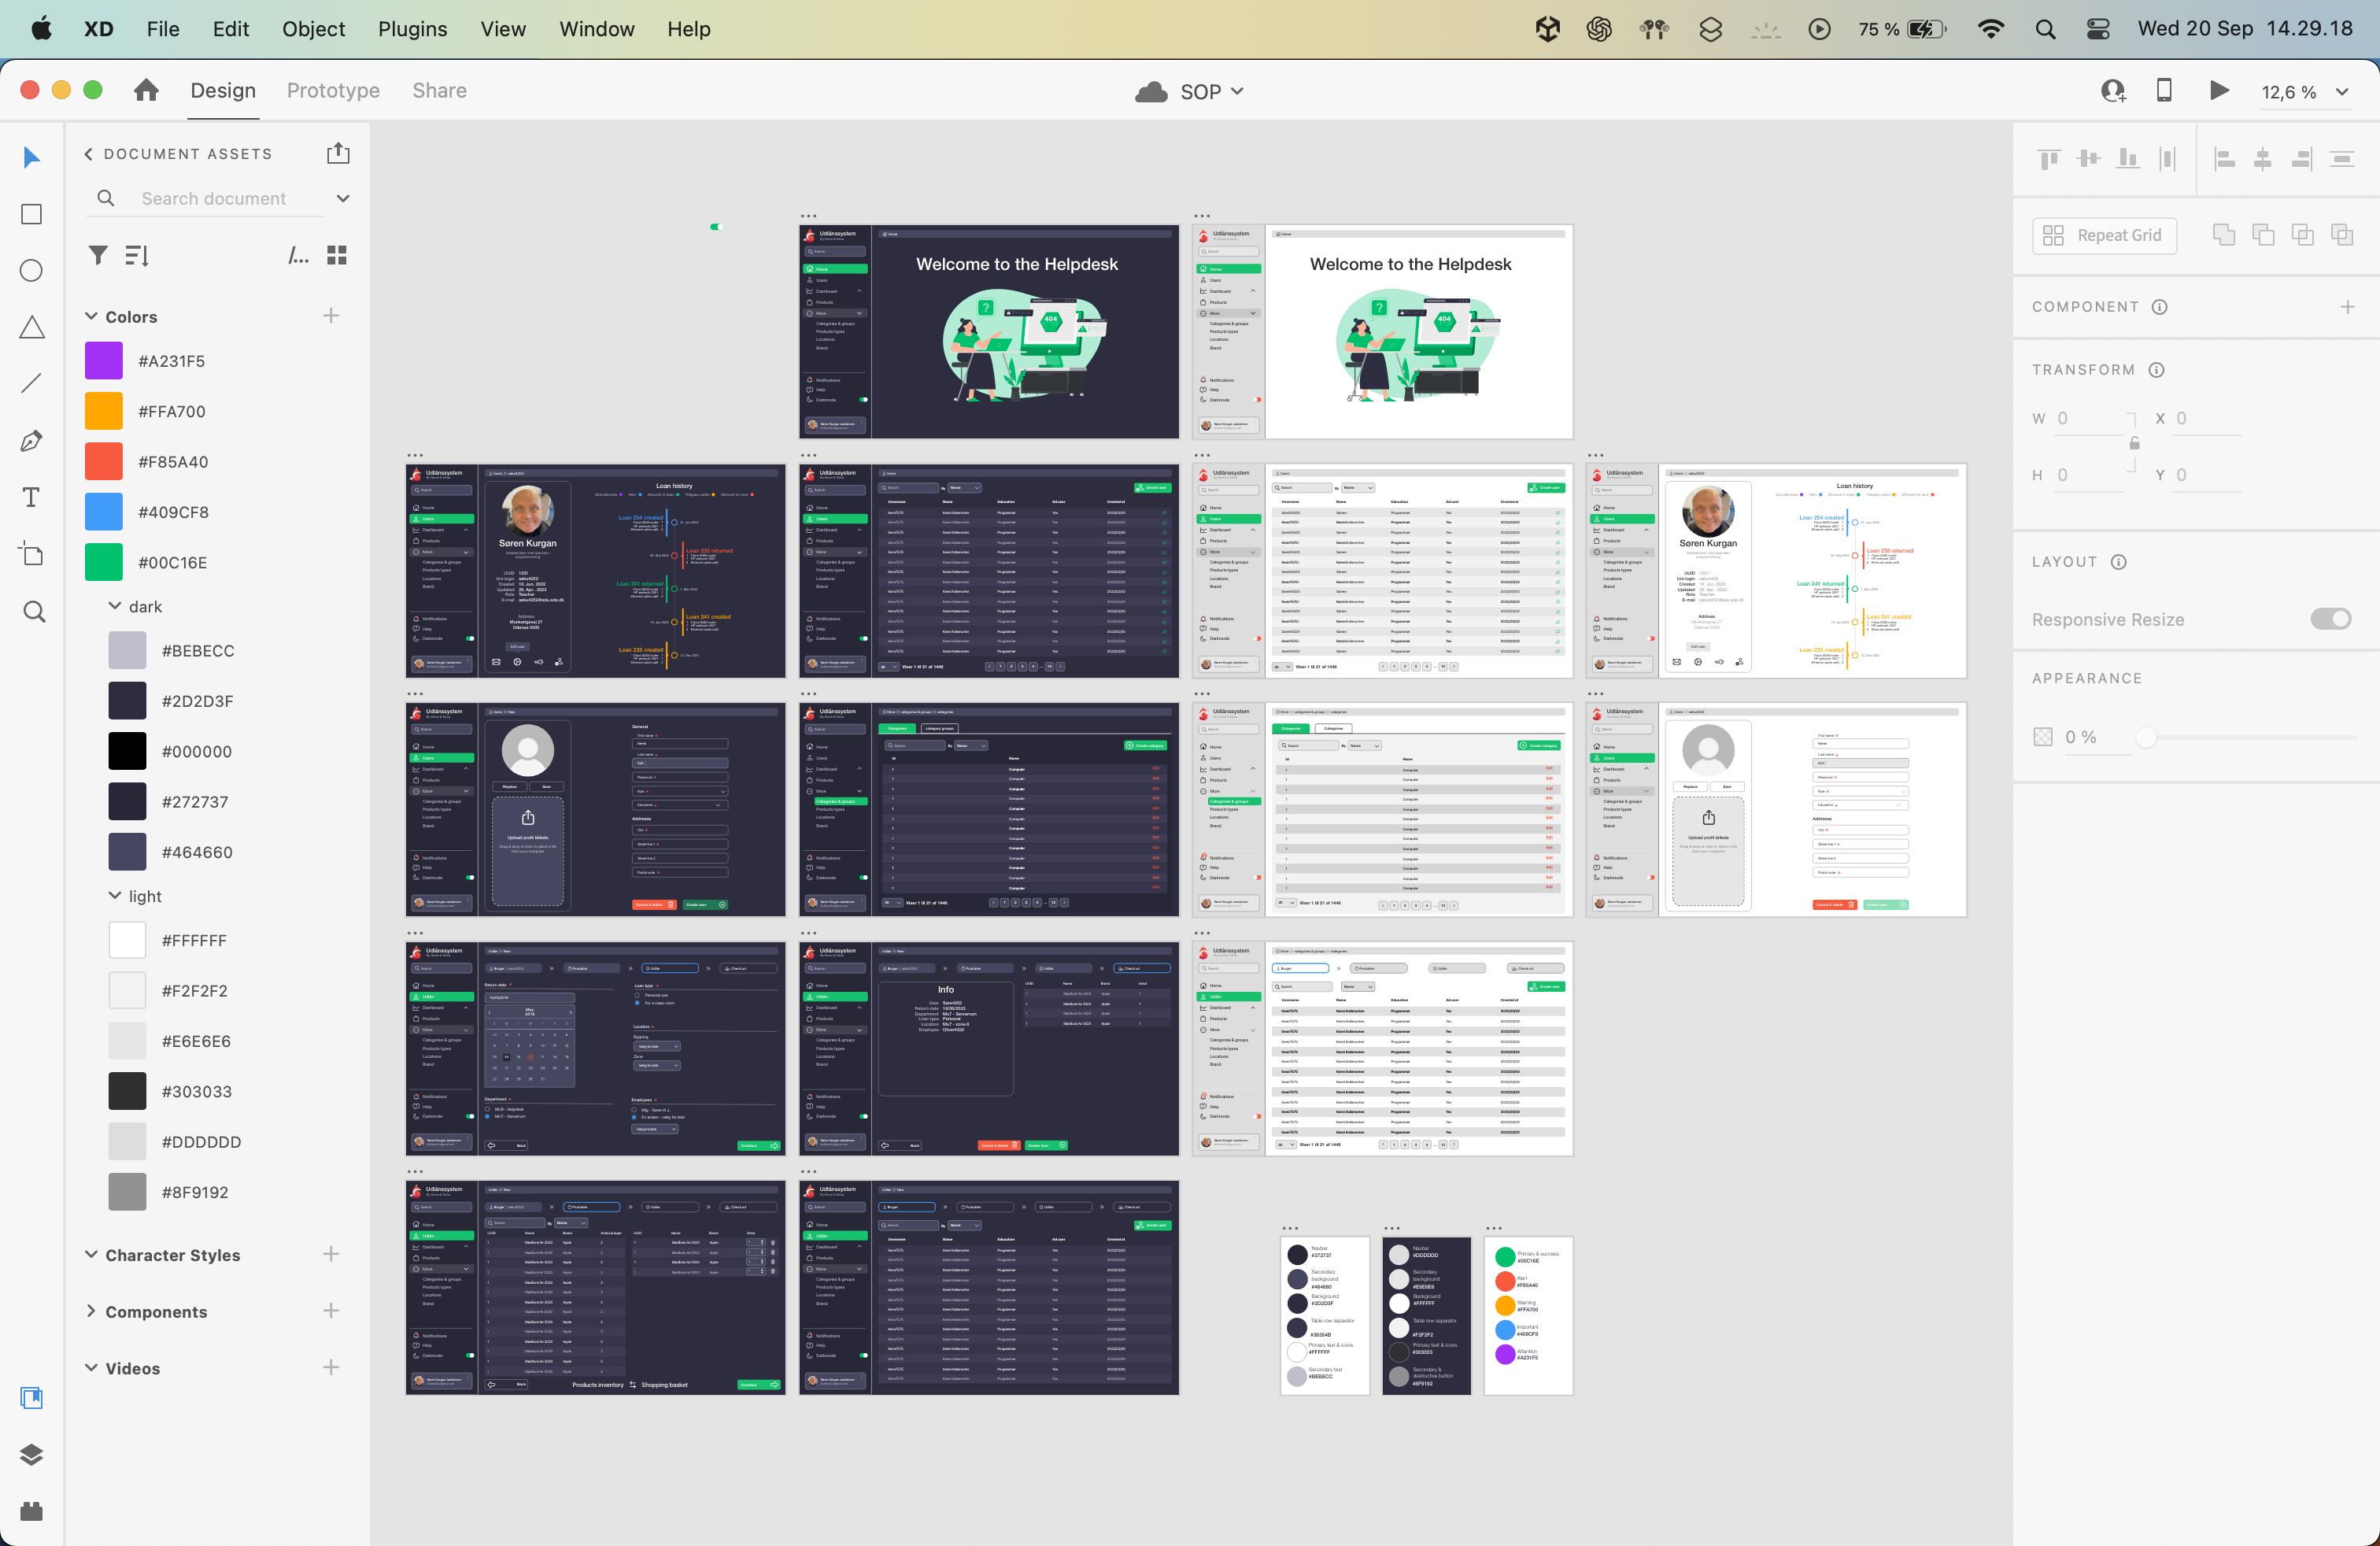2380x1546 pixels.
Task: Select the Zoom tool
Action: click(x=34, y=611)
